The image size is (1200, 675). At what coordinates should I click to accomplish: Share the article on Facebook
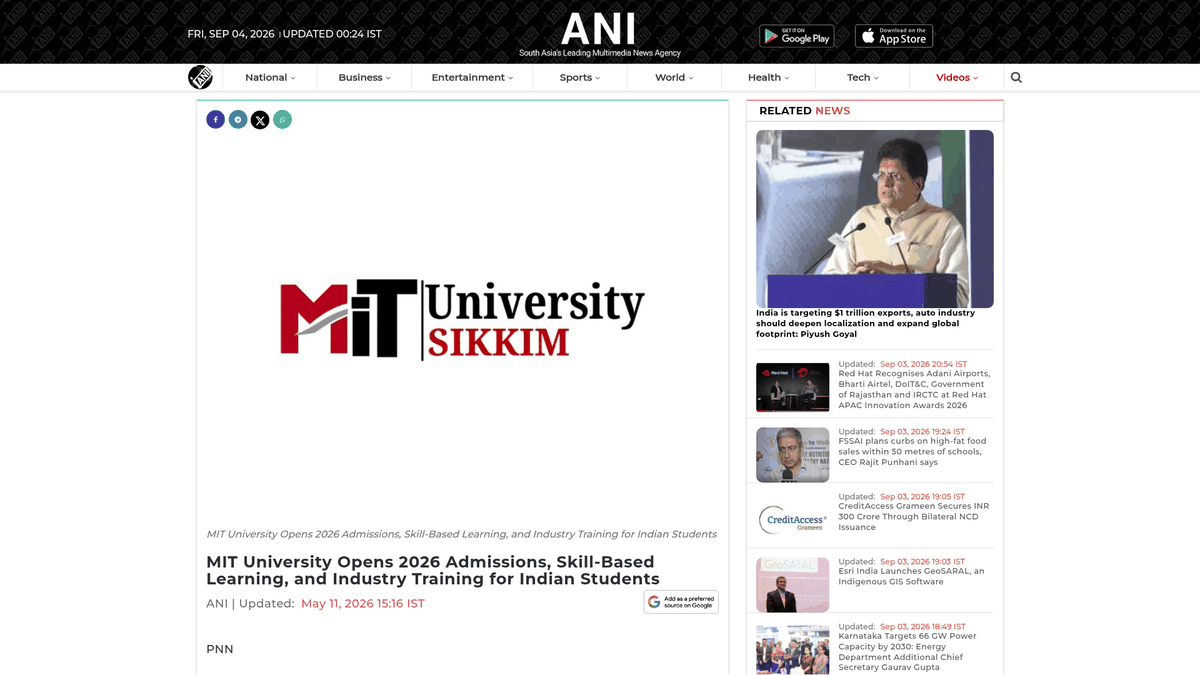coord(215,120)
